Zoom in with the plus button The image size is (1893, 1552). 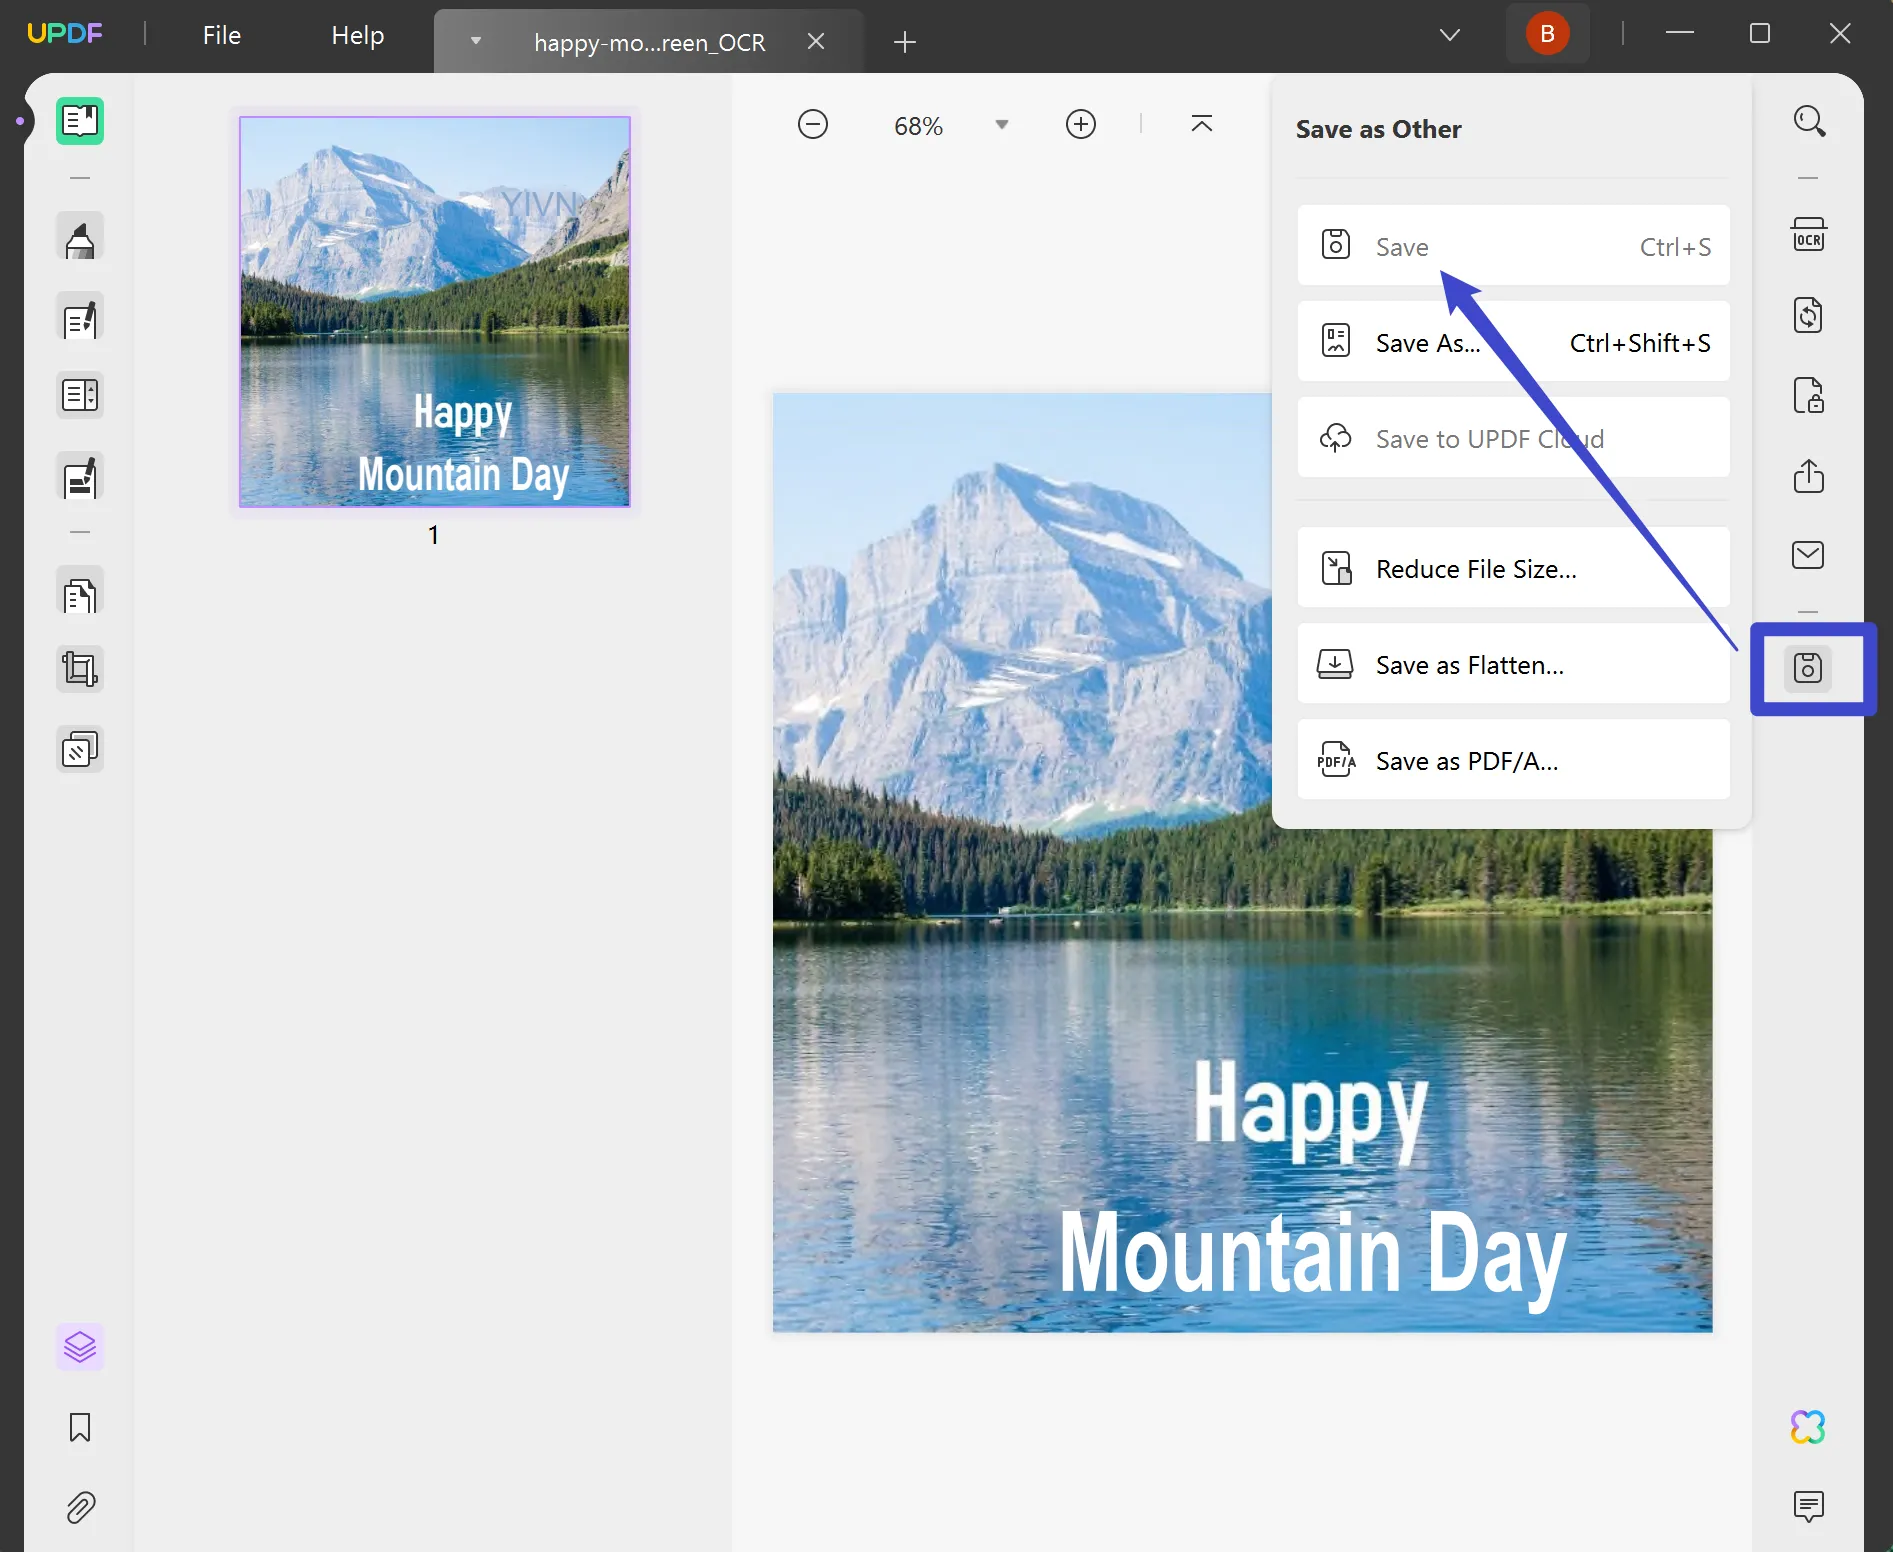pos(1081,125)
